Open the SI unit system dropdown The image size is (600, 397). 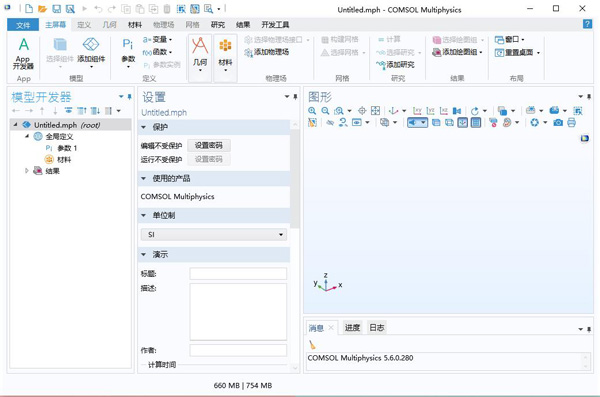(x=214, y=234)
